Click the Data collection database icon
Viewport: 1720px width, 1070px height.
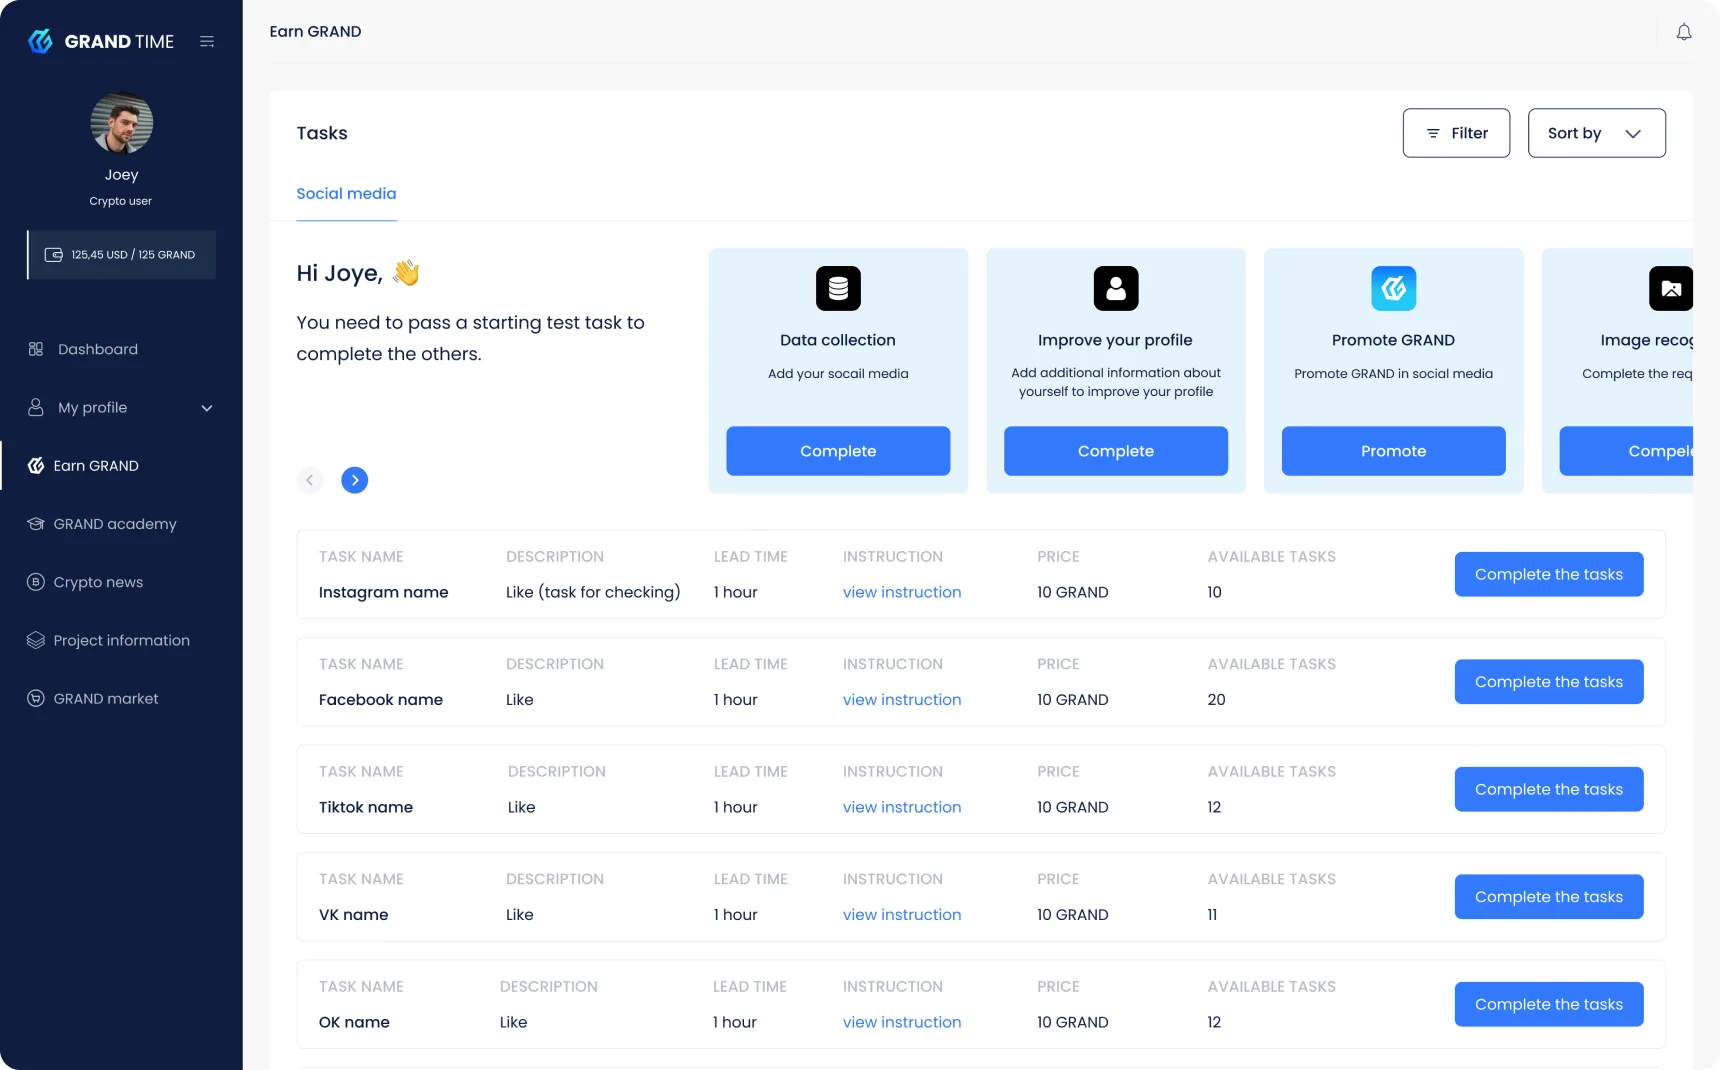click(x=838, y=289)
